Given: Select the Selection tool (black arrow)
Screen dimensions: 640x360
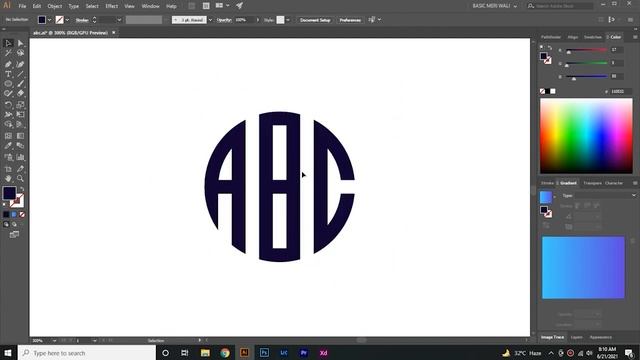Looking at the screenshot, I should [x=8, y=43].
